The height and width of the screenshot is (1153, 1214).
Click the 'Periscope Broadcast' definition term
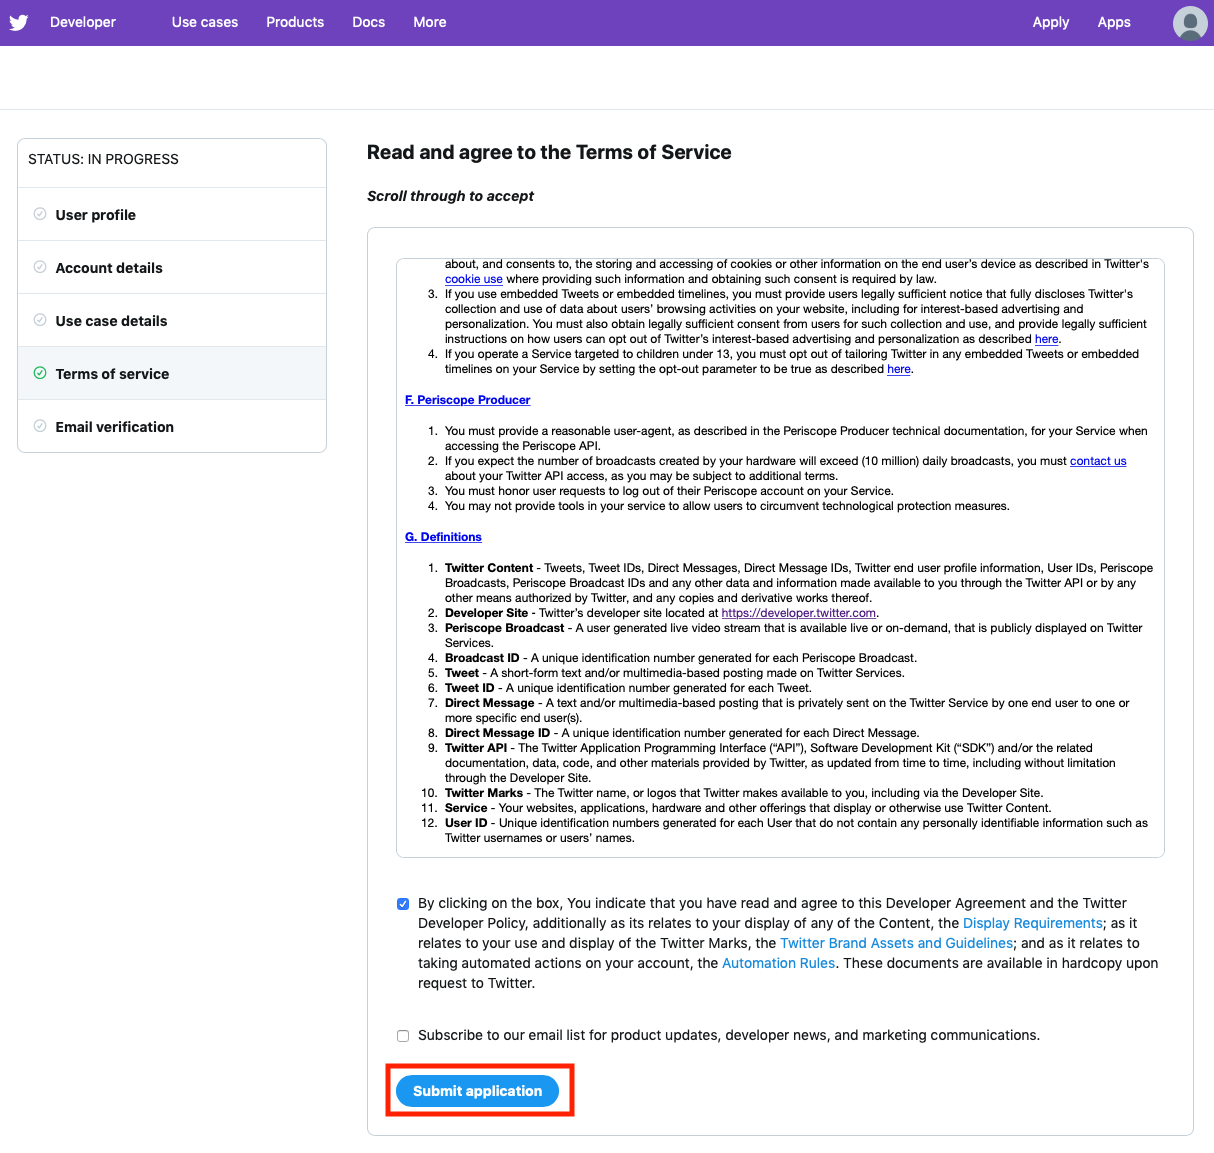pyautogui.click(x=505, y=628)
